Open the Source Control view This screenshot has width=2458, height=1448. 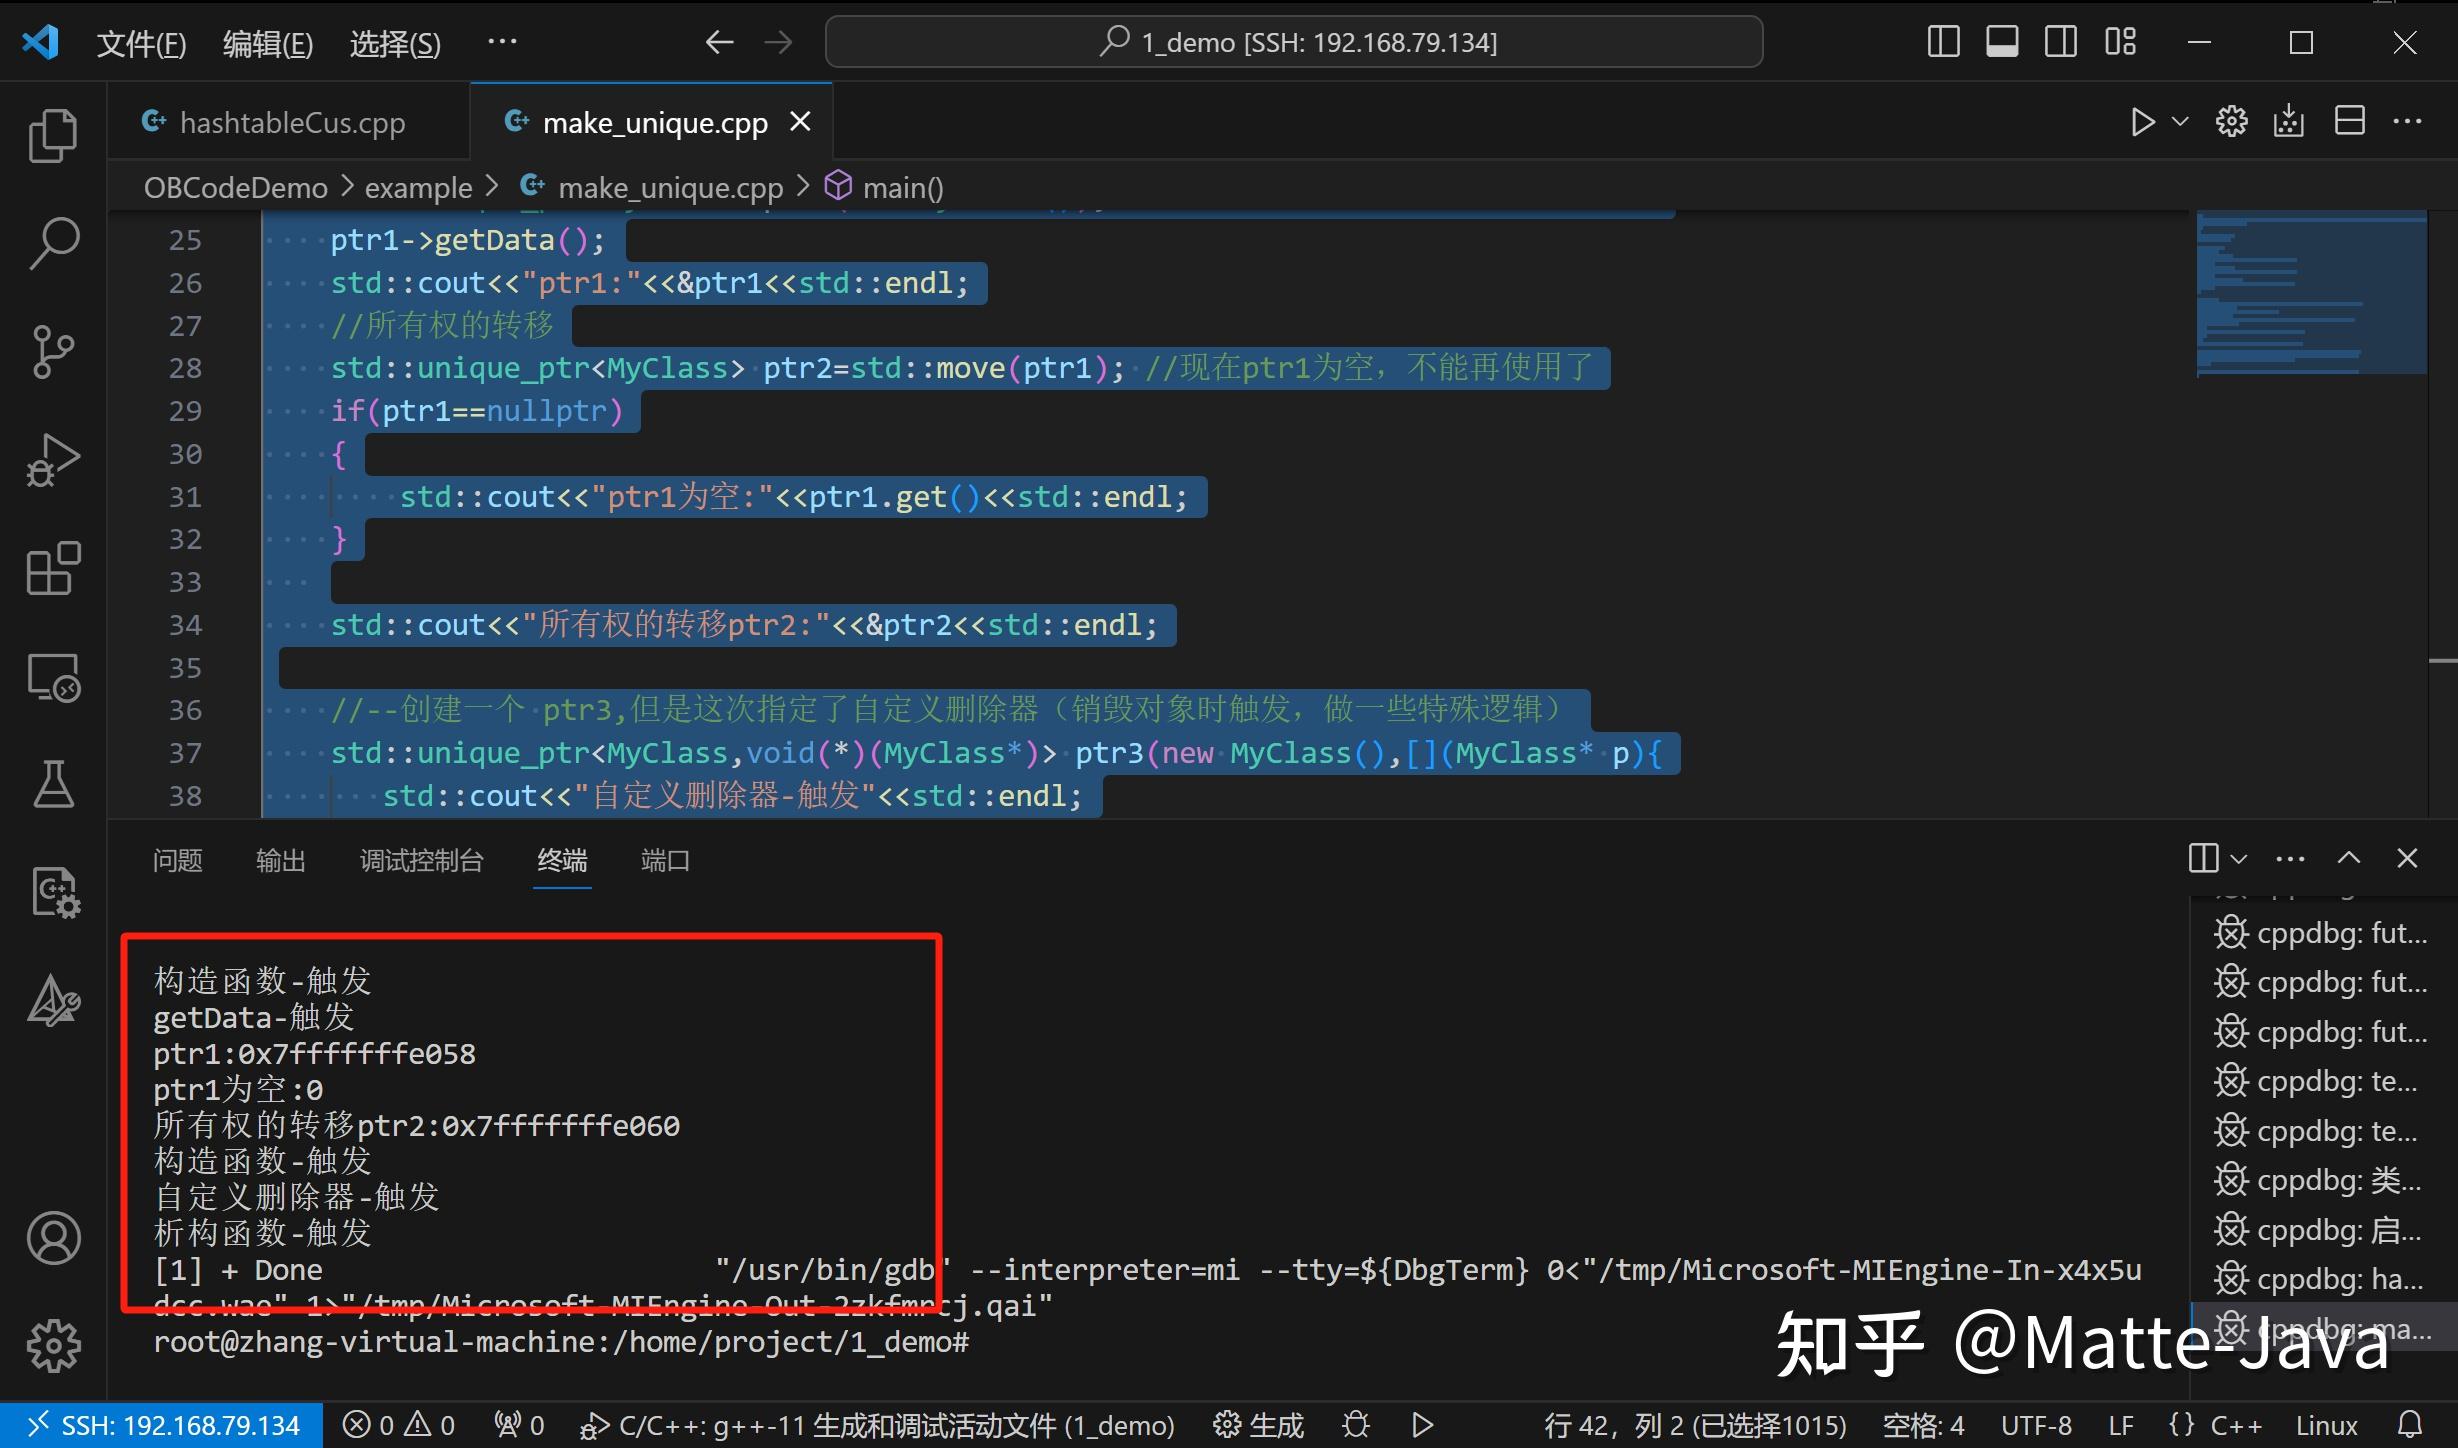52,351
